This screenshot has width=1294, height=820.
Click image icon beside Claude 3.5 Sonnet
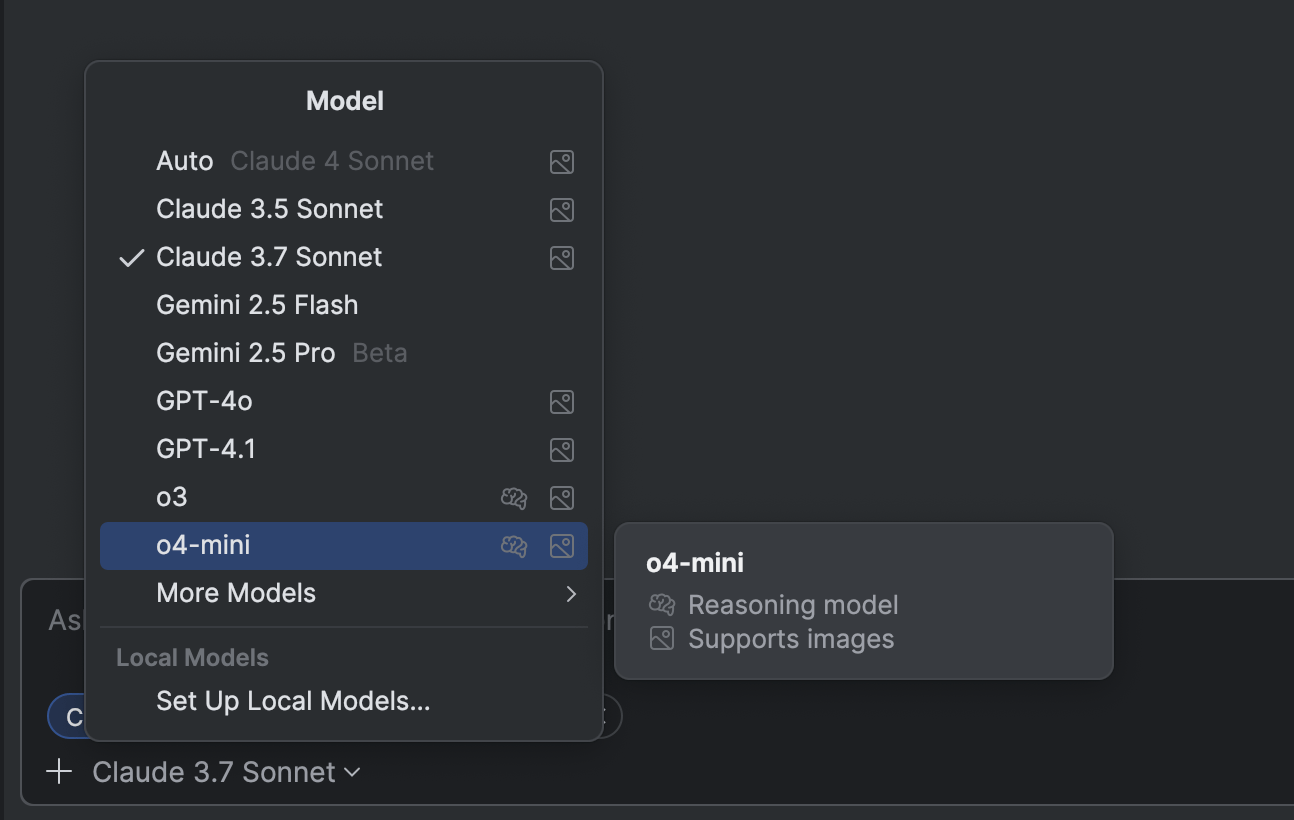point(562,210)
